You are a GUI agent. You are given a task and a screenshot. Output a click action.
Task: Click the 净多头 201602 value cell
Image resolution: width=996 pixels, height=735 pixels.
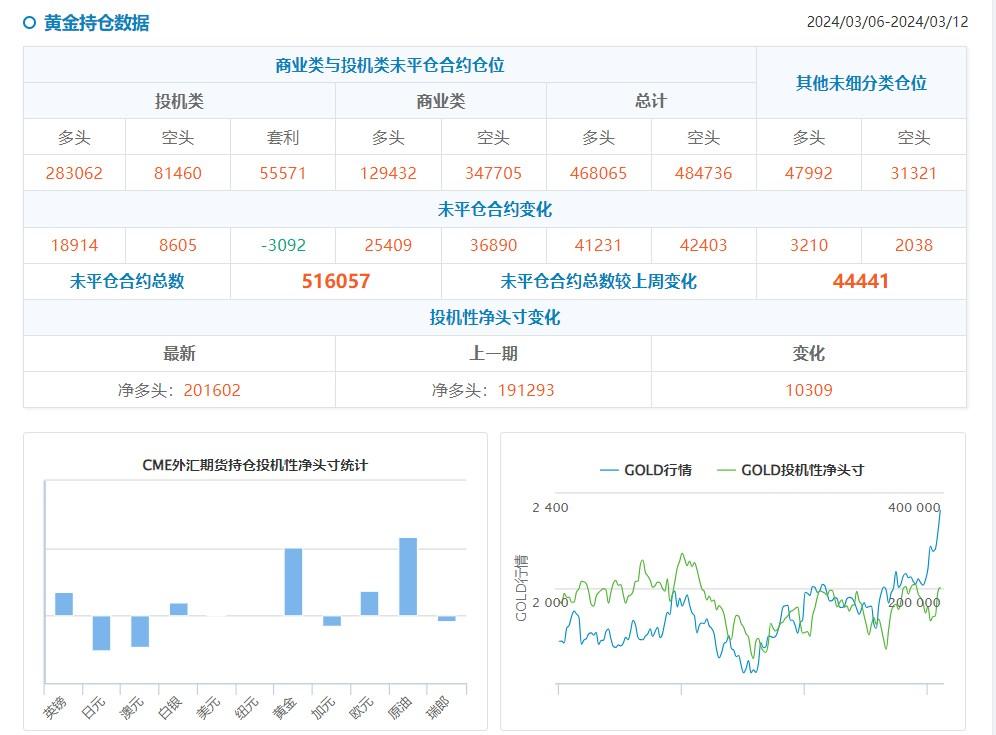click(180, 390)
